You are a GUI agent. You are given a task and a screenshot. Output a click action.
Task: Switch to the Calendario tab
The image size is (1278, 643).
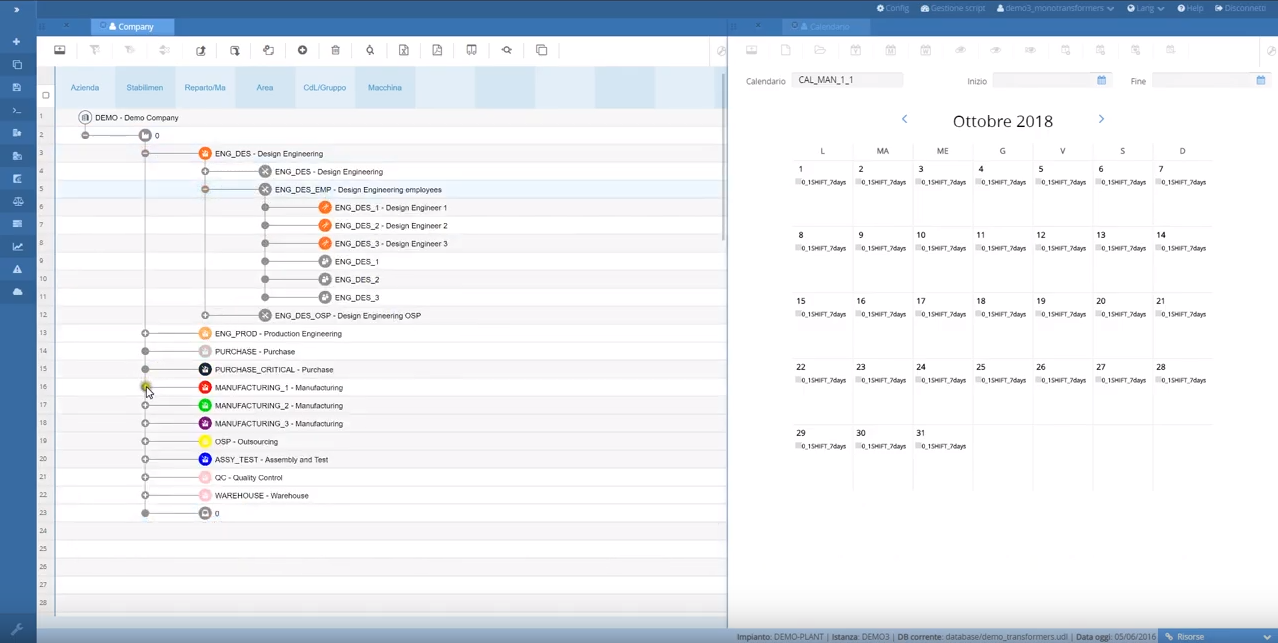pyautogui.click(x=824, y=27)
